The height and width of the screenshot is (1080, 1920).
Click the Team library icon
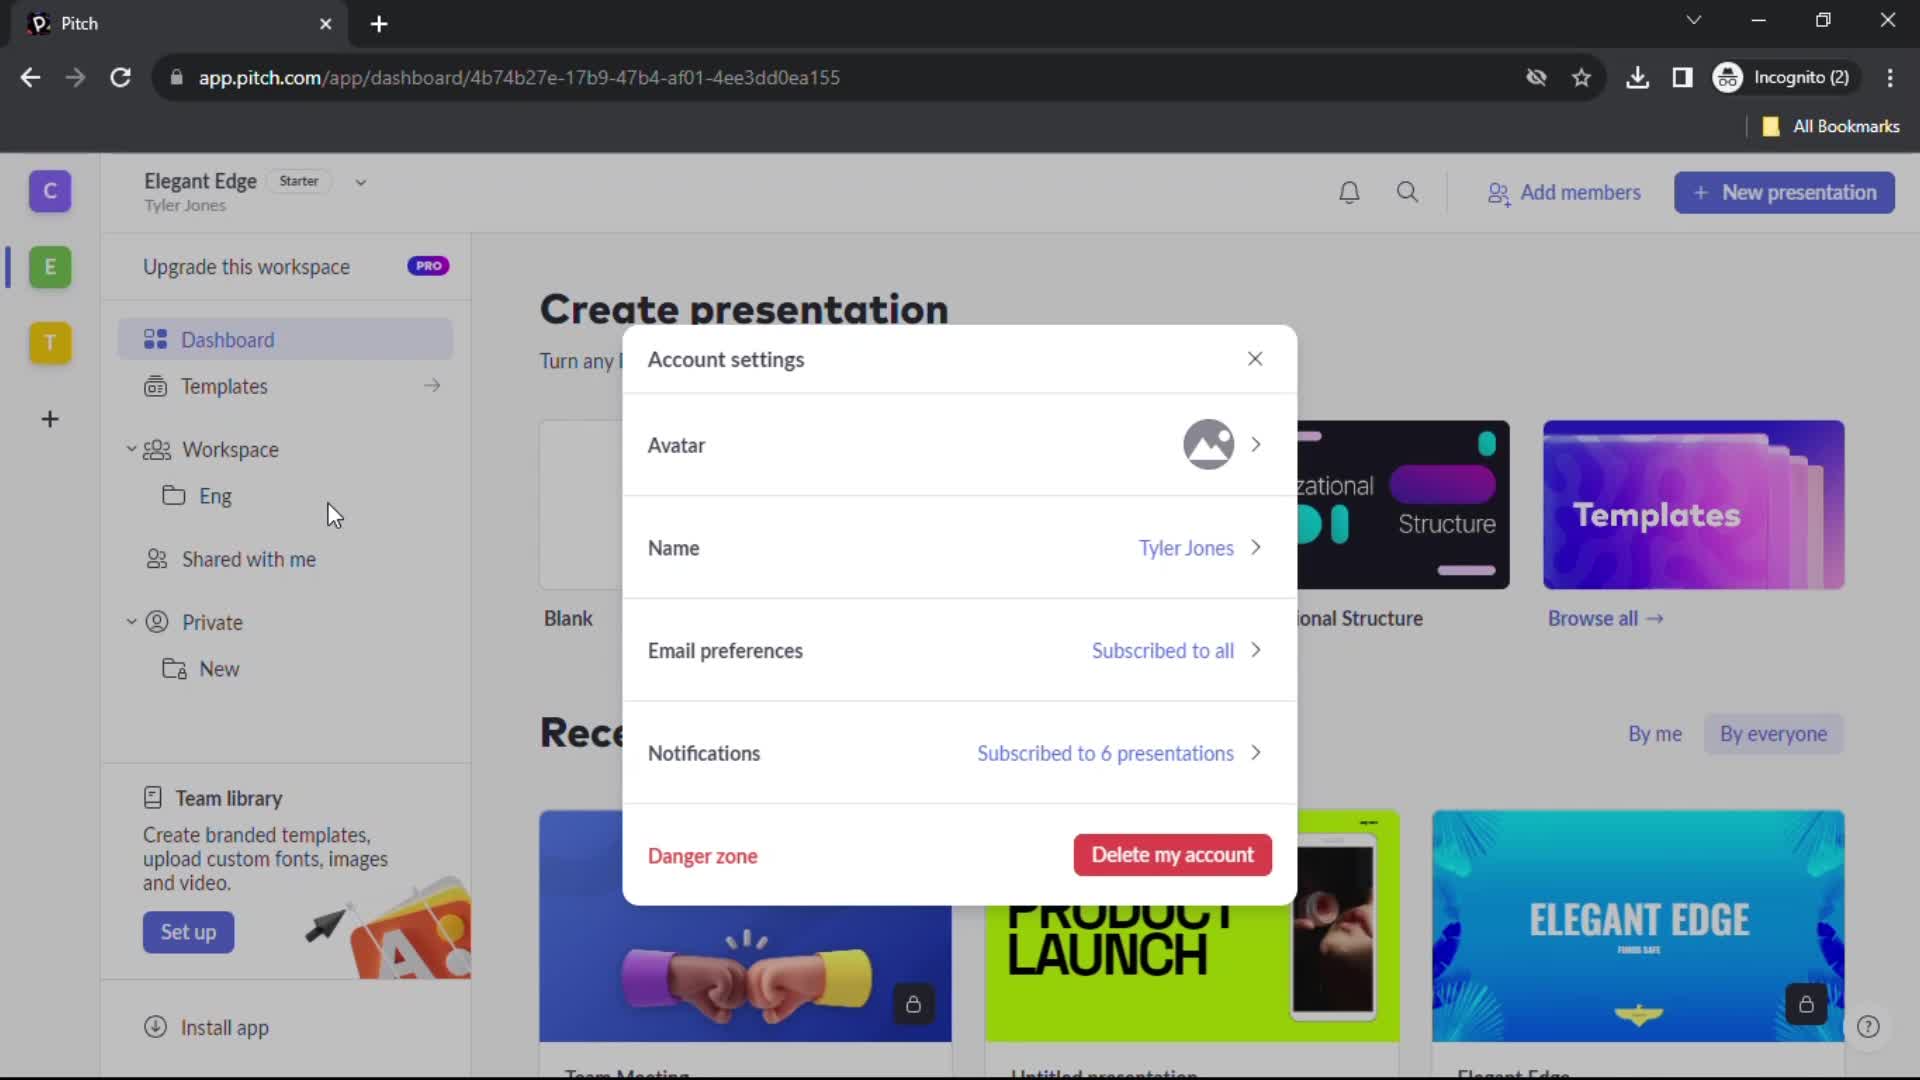click(x=153, y=798)
